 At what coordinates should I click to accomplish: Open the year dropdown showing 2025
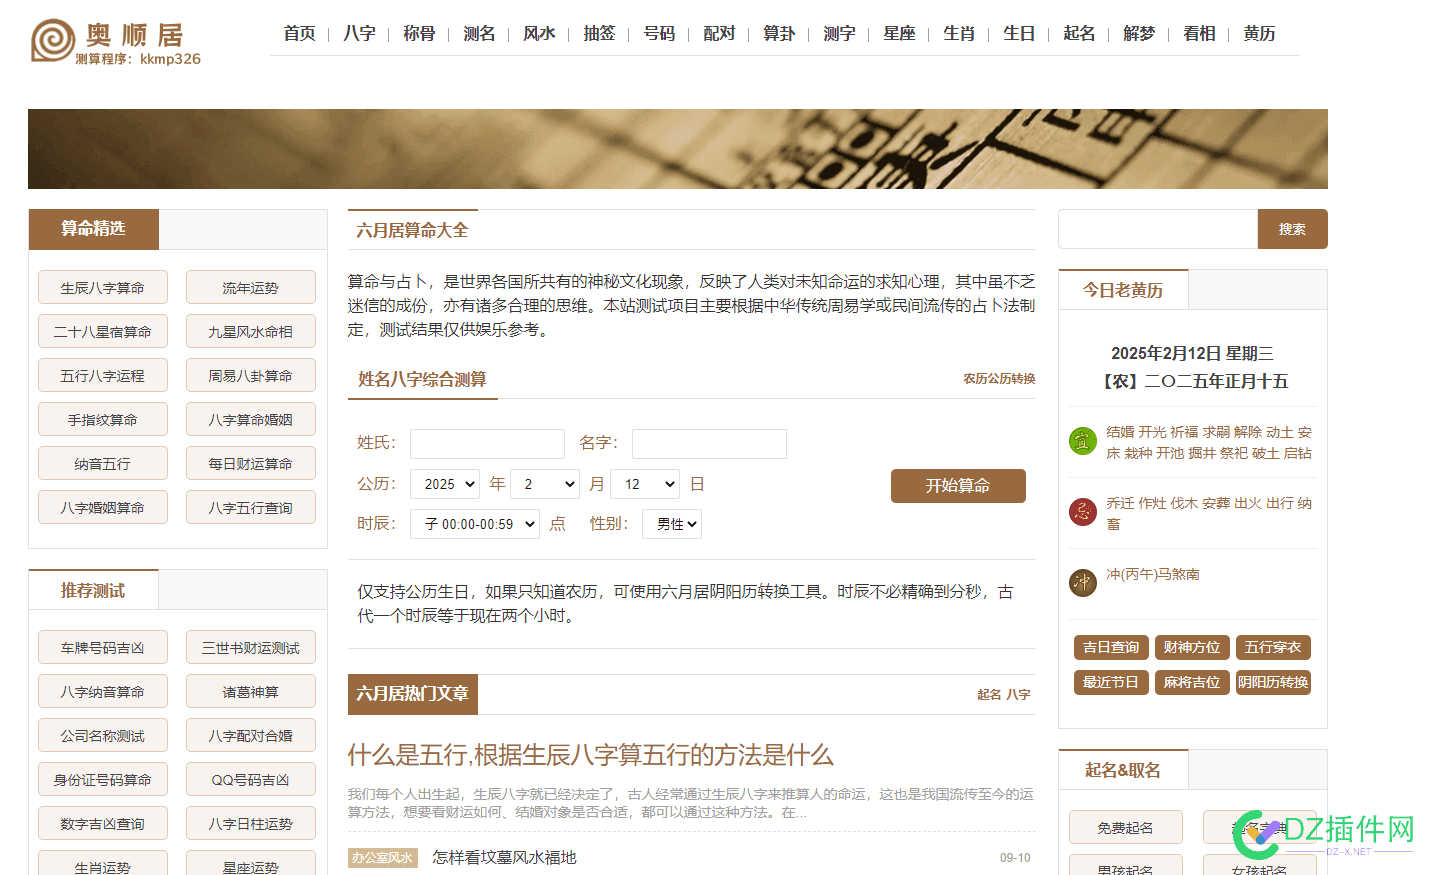click(x=445, y=484)
